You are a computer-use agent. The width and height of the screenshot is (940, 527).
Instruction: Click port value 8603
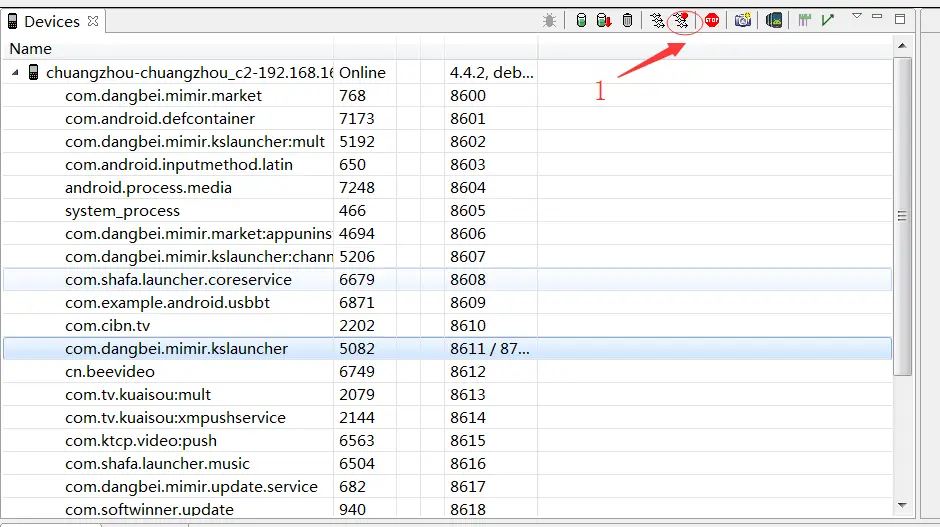468,164
